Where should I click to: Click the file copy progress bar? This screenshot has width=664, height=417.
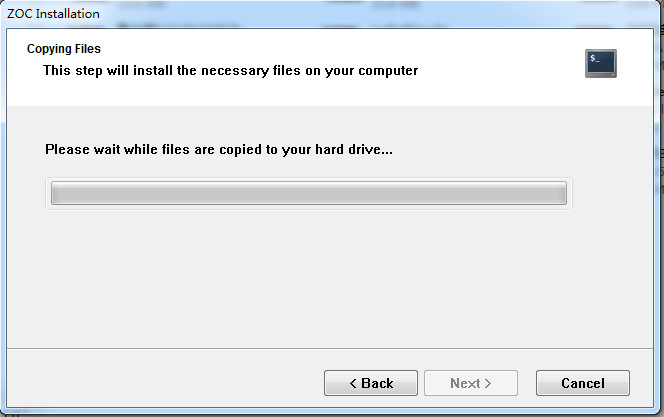pyautogui.click(x=309, y=193)
